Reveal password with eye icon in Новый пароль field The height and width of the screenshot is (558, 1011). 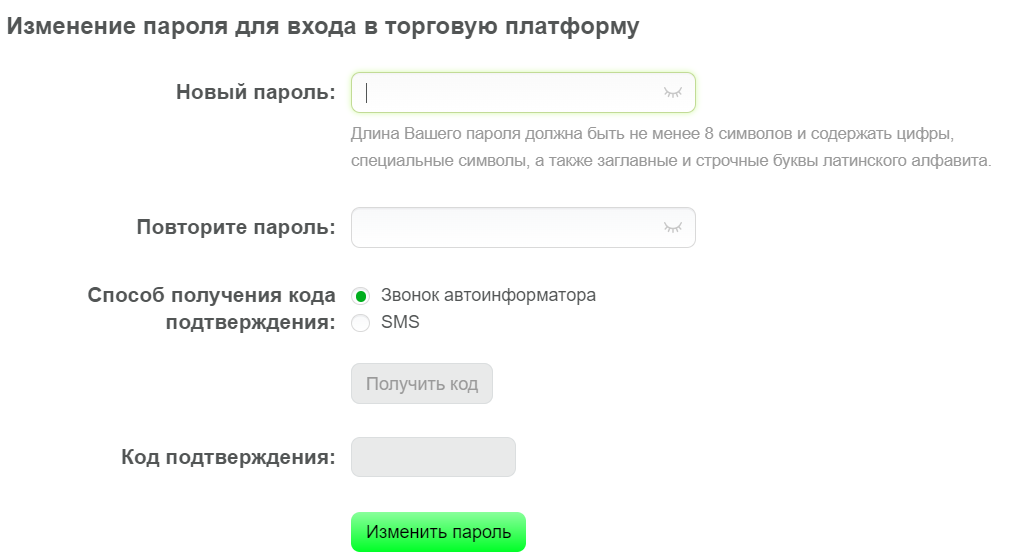672,93
